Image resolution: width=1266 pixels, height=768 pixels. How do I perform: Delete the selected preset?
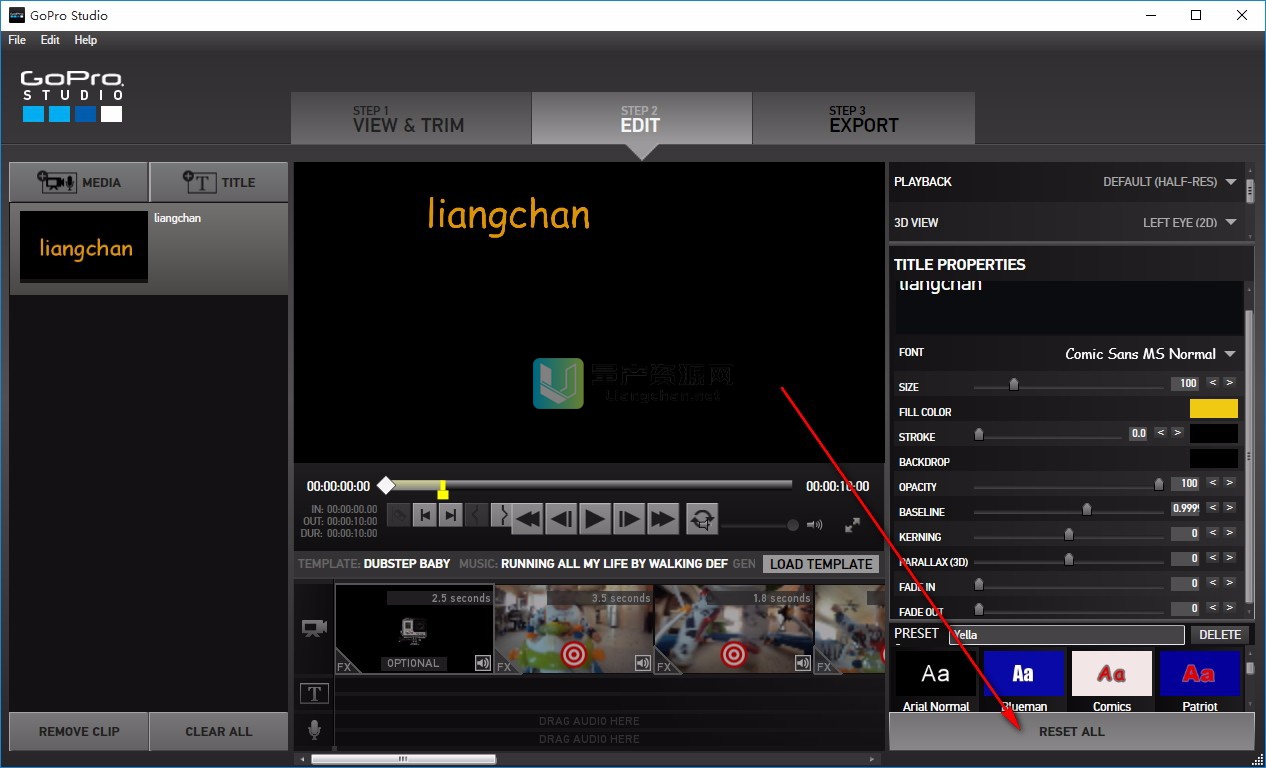(1220, 635)
